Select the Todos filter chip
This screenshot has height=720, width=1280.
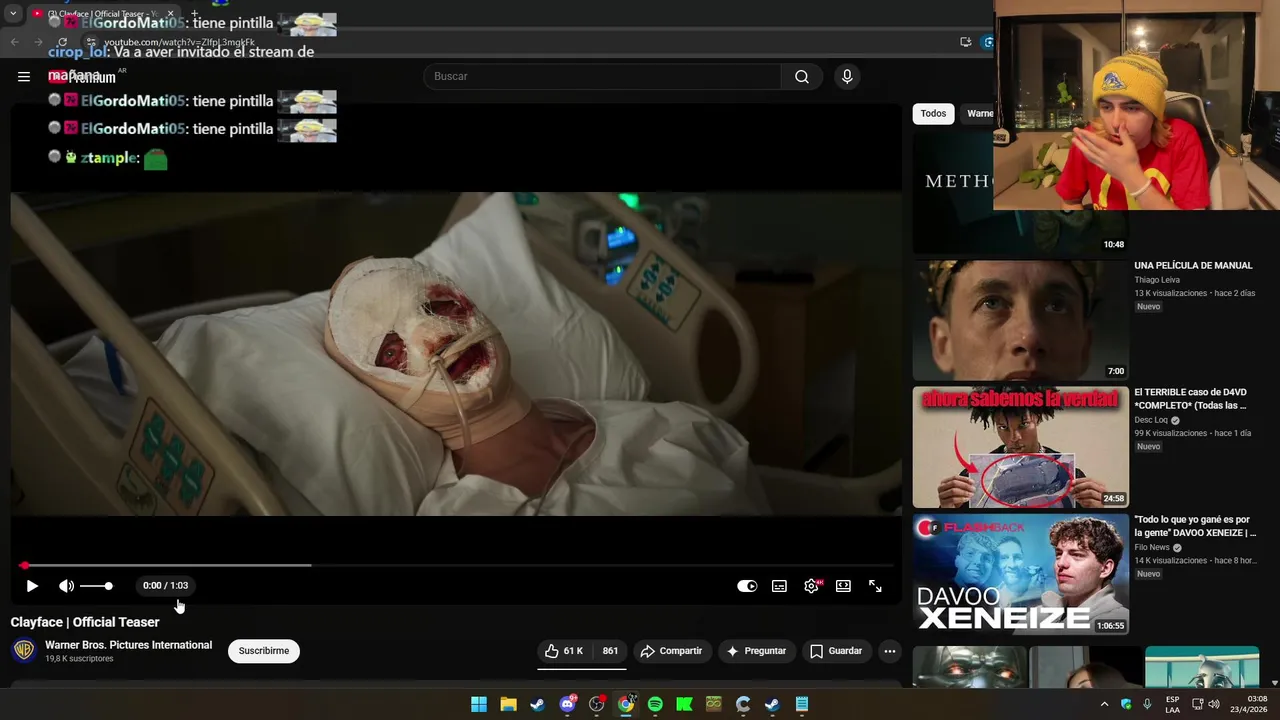click(933, 113)
